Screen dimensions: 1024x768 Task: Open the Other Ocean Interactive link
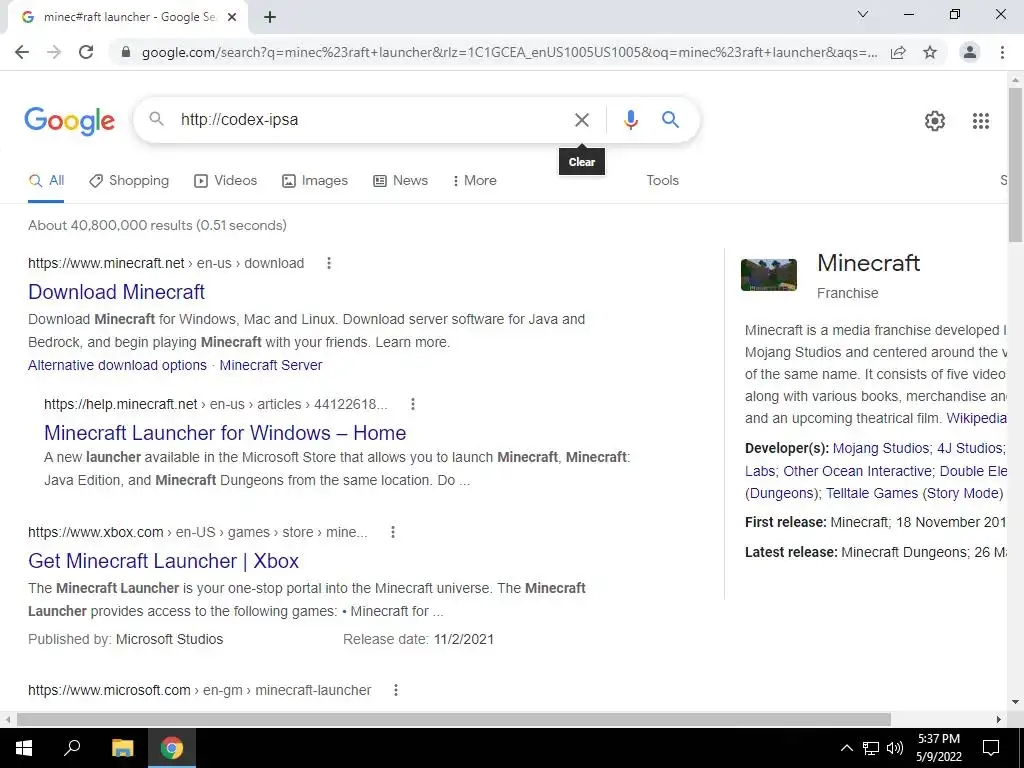[x=858, y=472]
